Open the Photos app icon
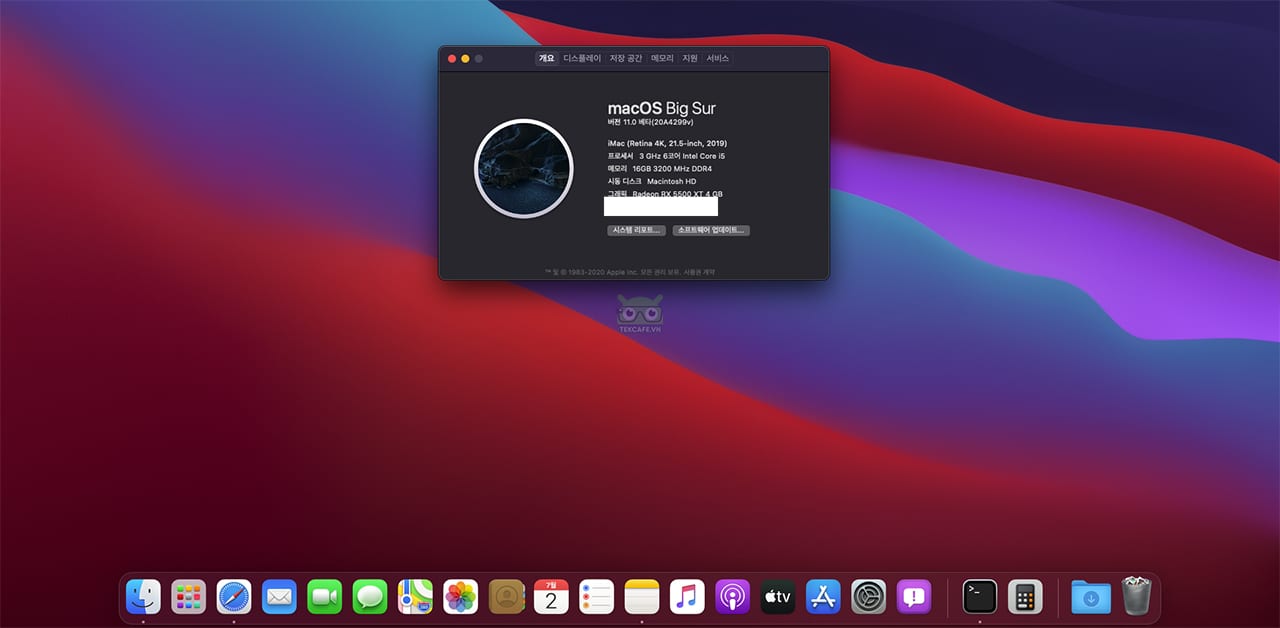The width and height of the screenshot is (1280, 628). tap(461, 597)
